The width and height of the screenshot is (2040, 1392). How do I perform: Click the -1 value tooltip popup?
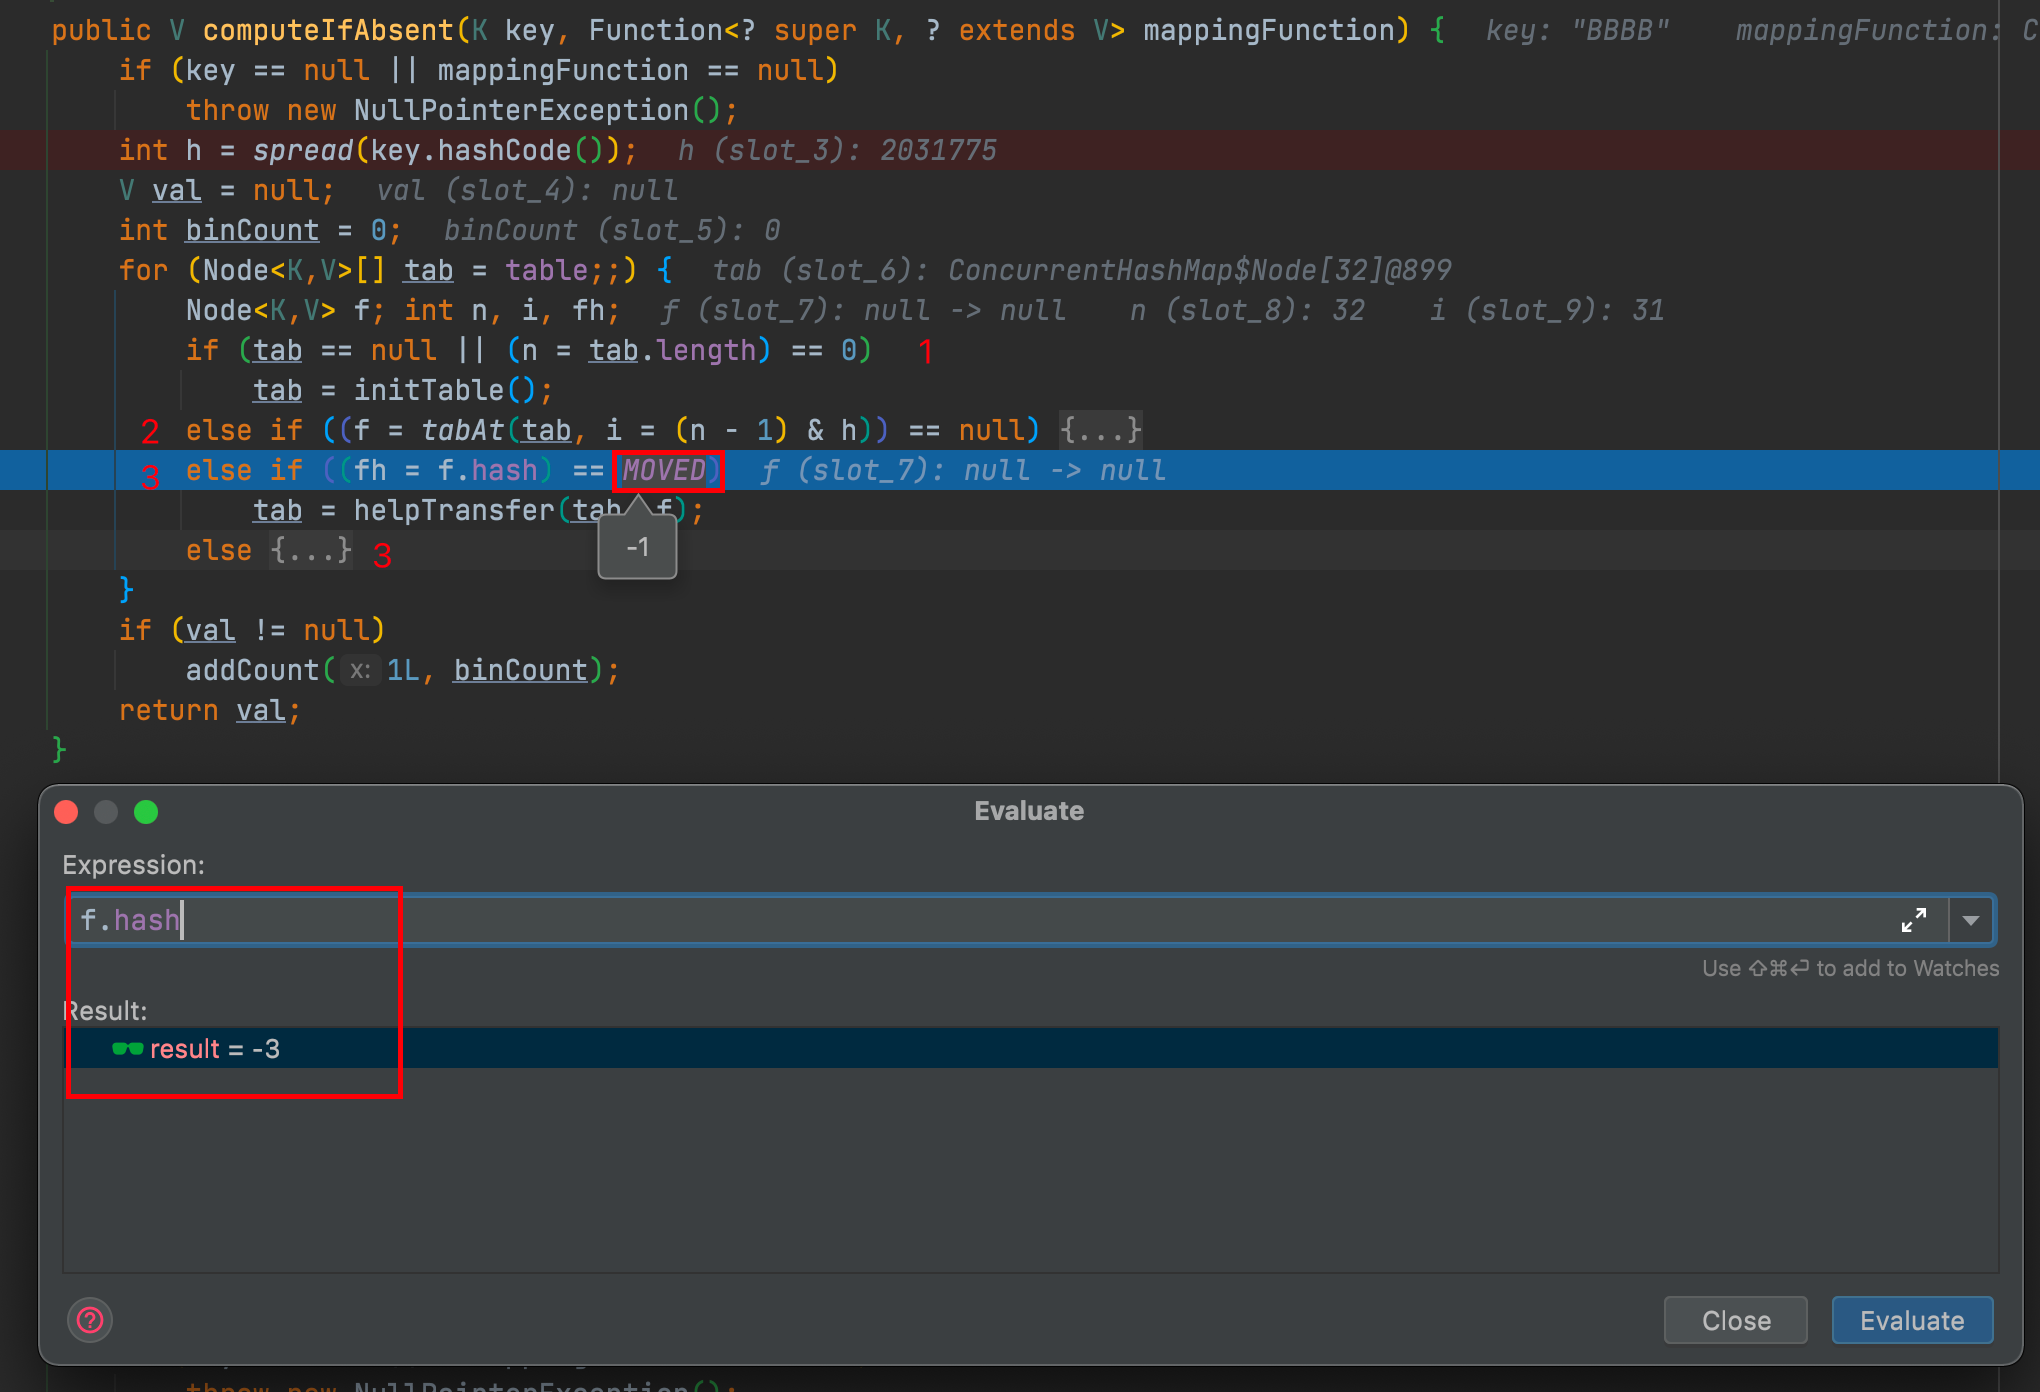click(637, 548)
